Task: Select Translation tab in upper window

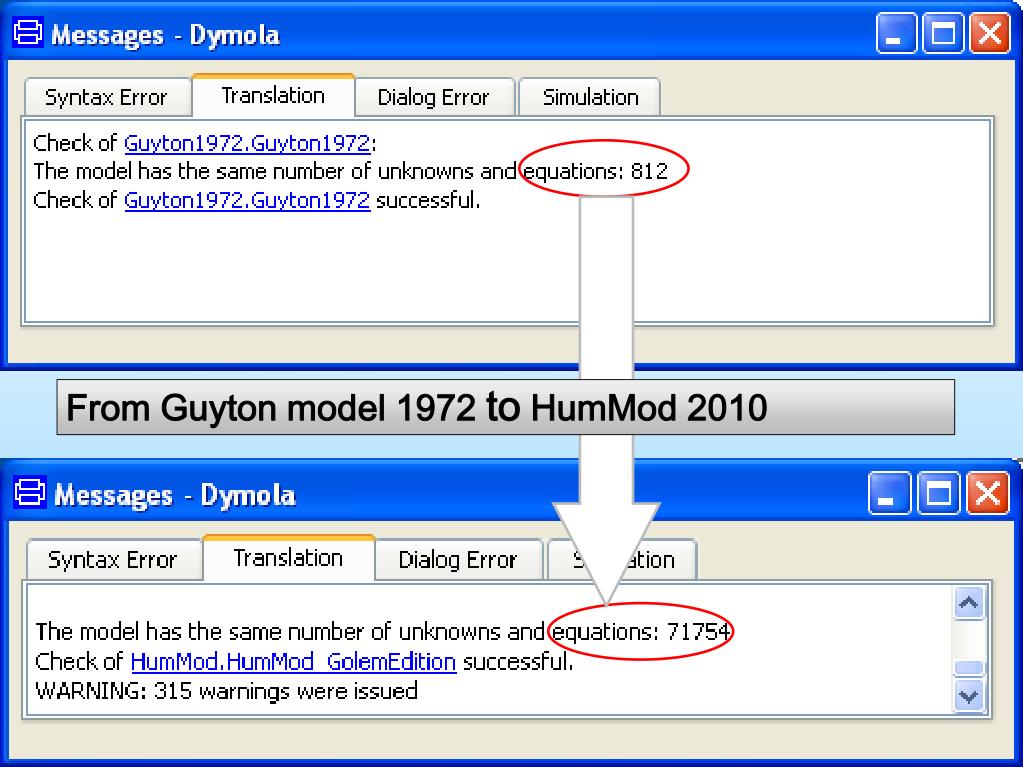Action: pos(273,95)
